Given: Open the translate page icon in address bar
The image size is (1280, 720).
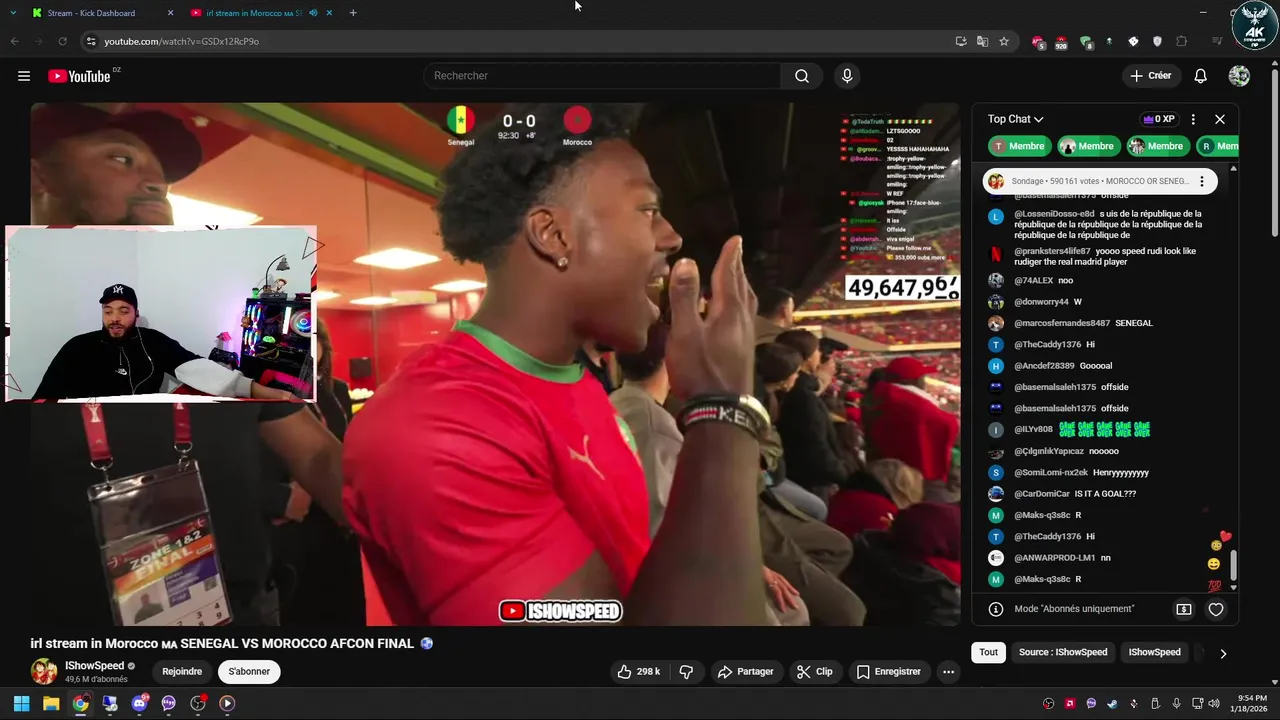Looking at the screenshot, I should pos(982,41).
